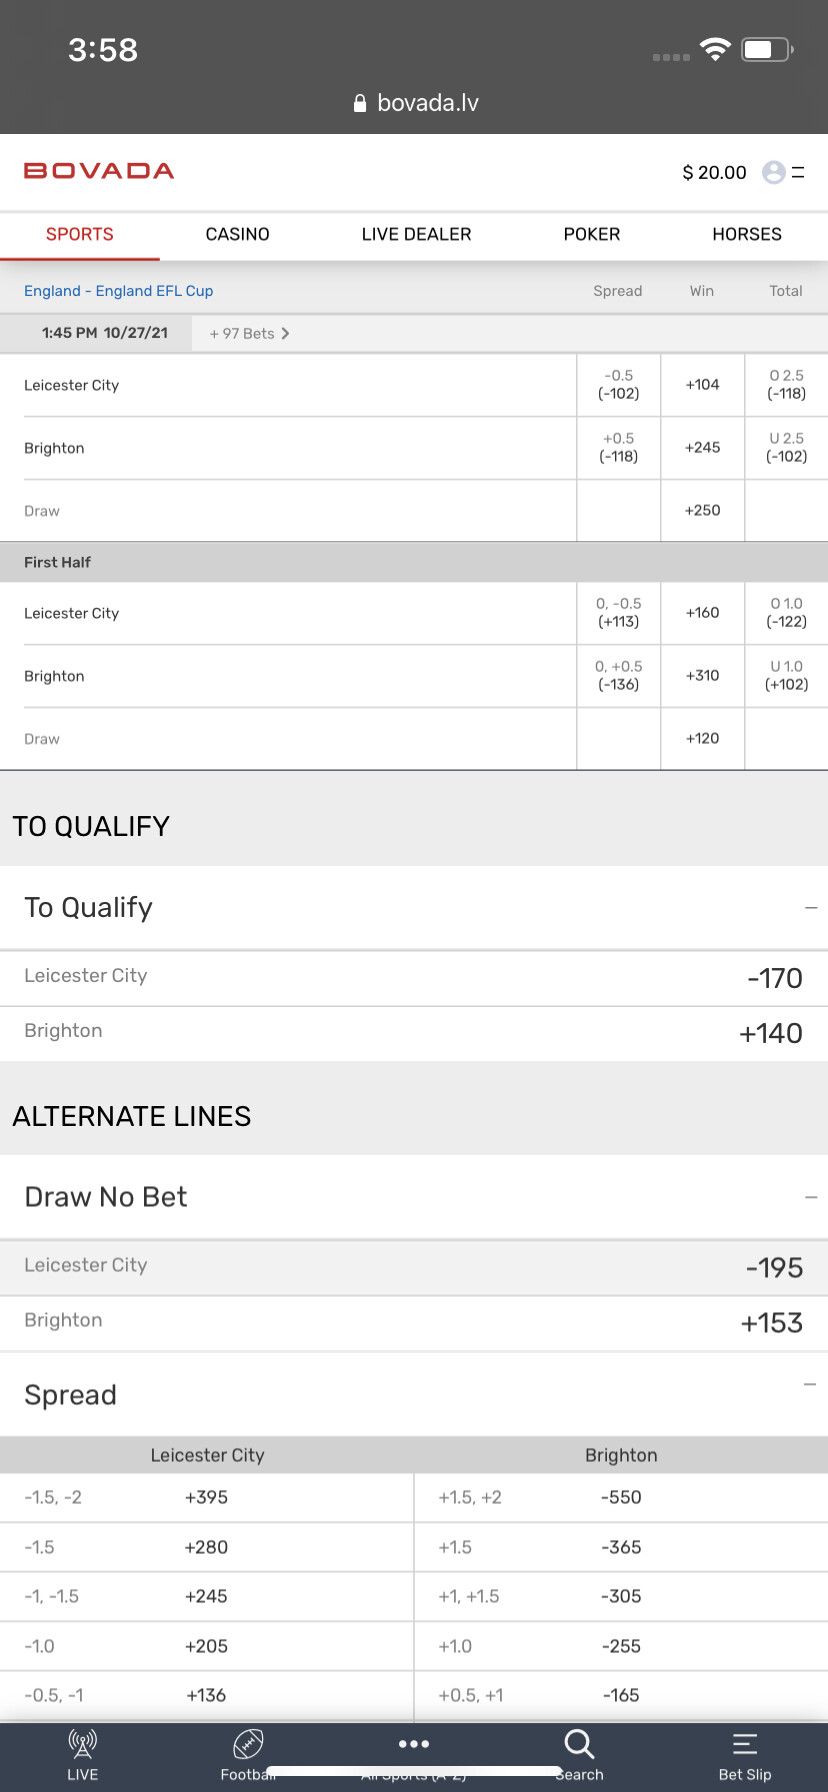Collapse the Spread alternate lines section

click(810, 1385)
